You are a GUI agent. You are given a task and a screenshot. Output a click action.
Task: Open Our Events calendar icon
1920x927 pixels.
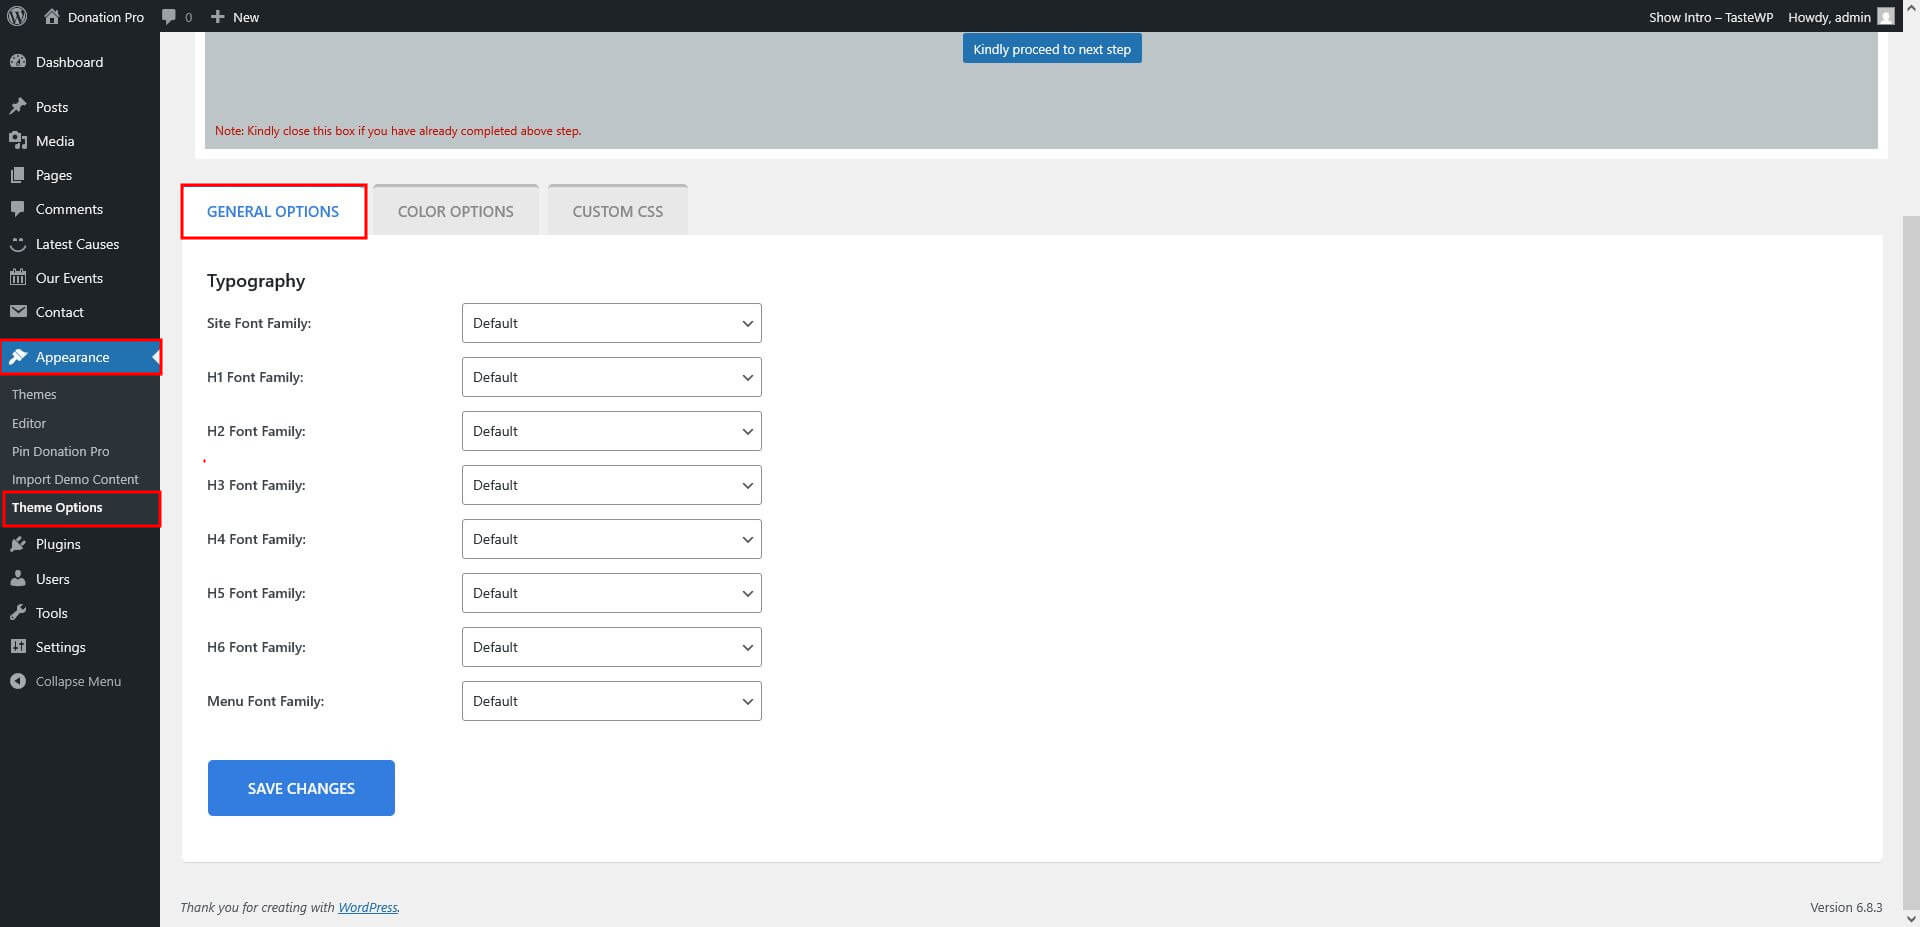pyautogui.click(x=18, y=278)
